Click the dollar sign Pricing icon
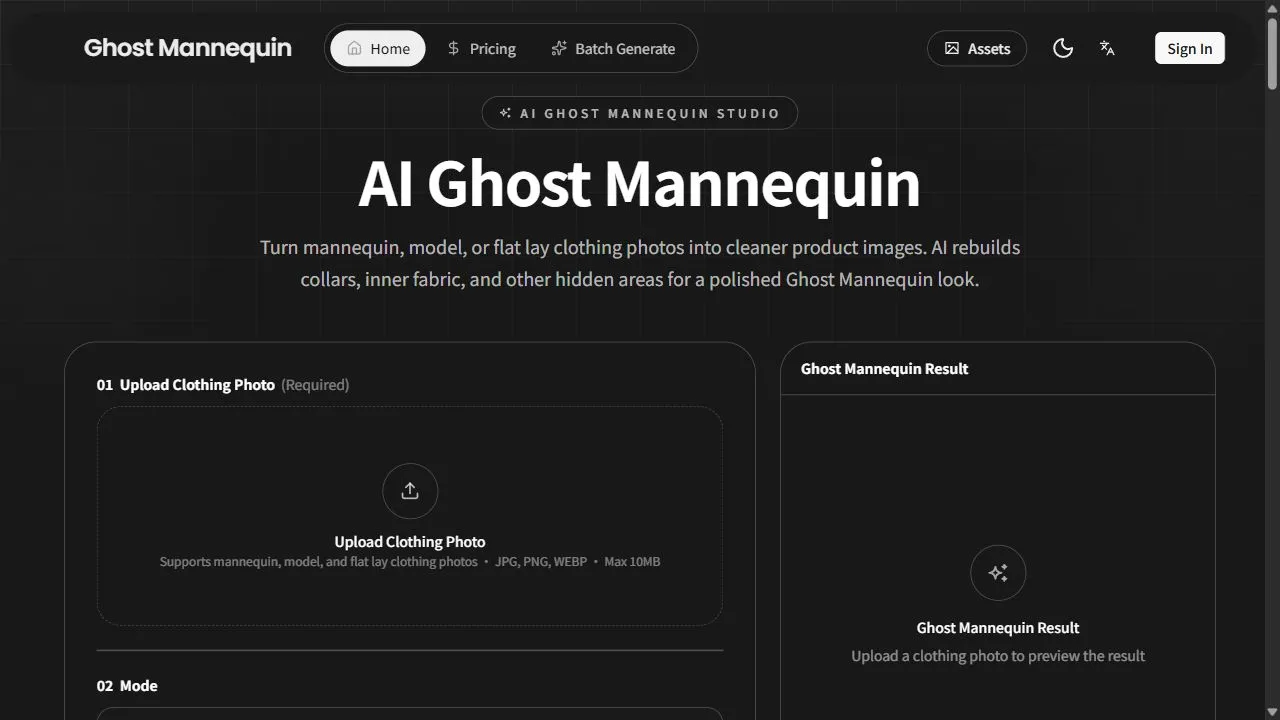Screen dimensions: 1280x720 [453, 48]
